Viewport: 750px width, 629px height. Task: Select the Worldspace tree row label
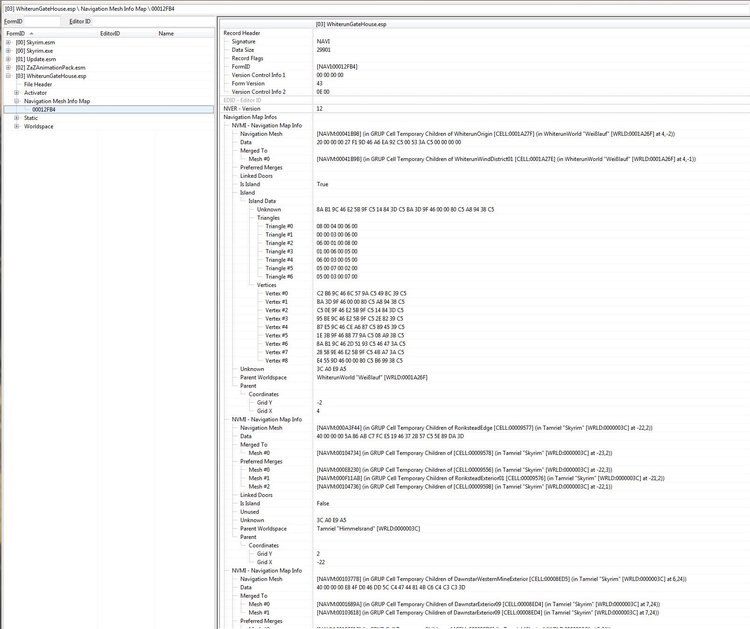click(x=39, y=126)
